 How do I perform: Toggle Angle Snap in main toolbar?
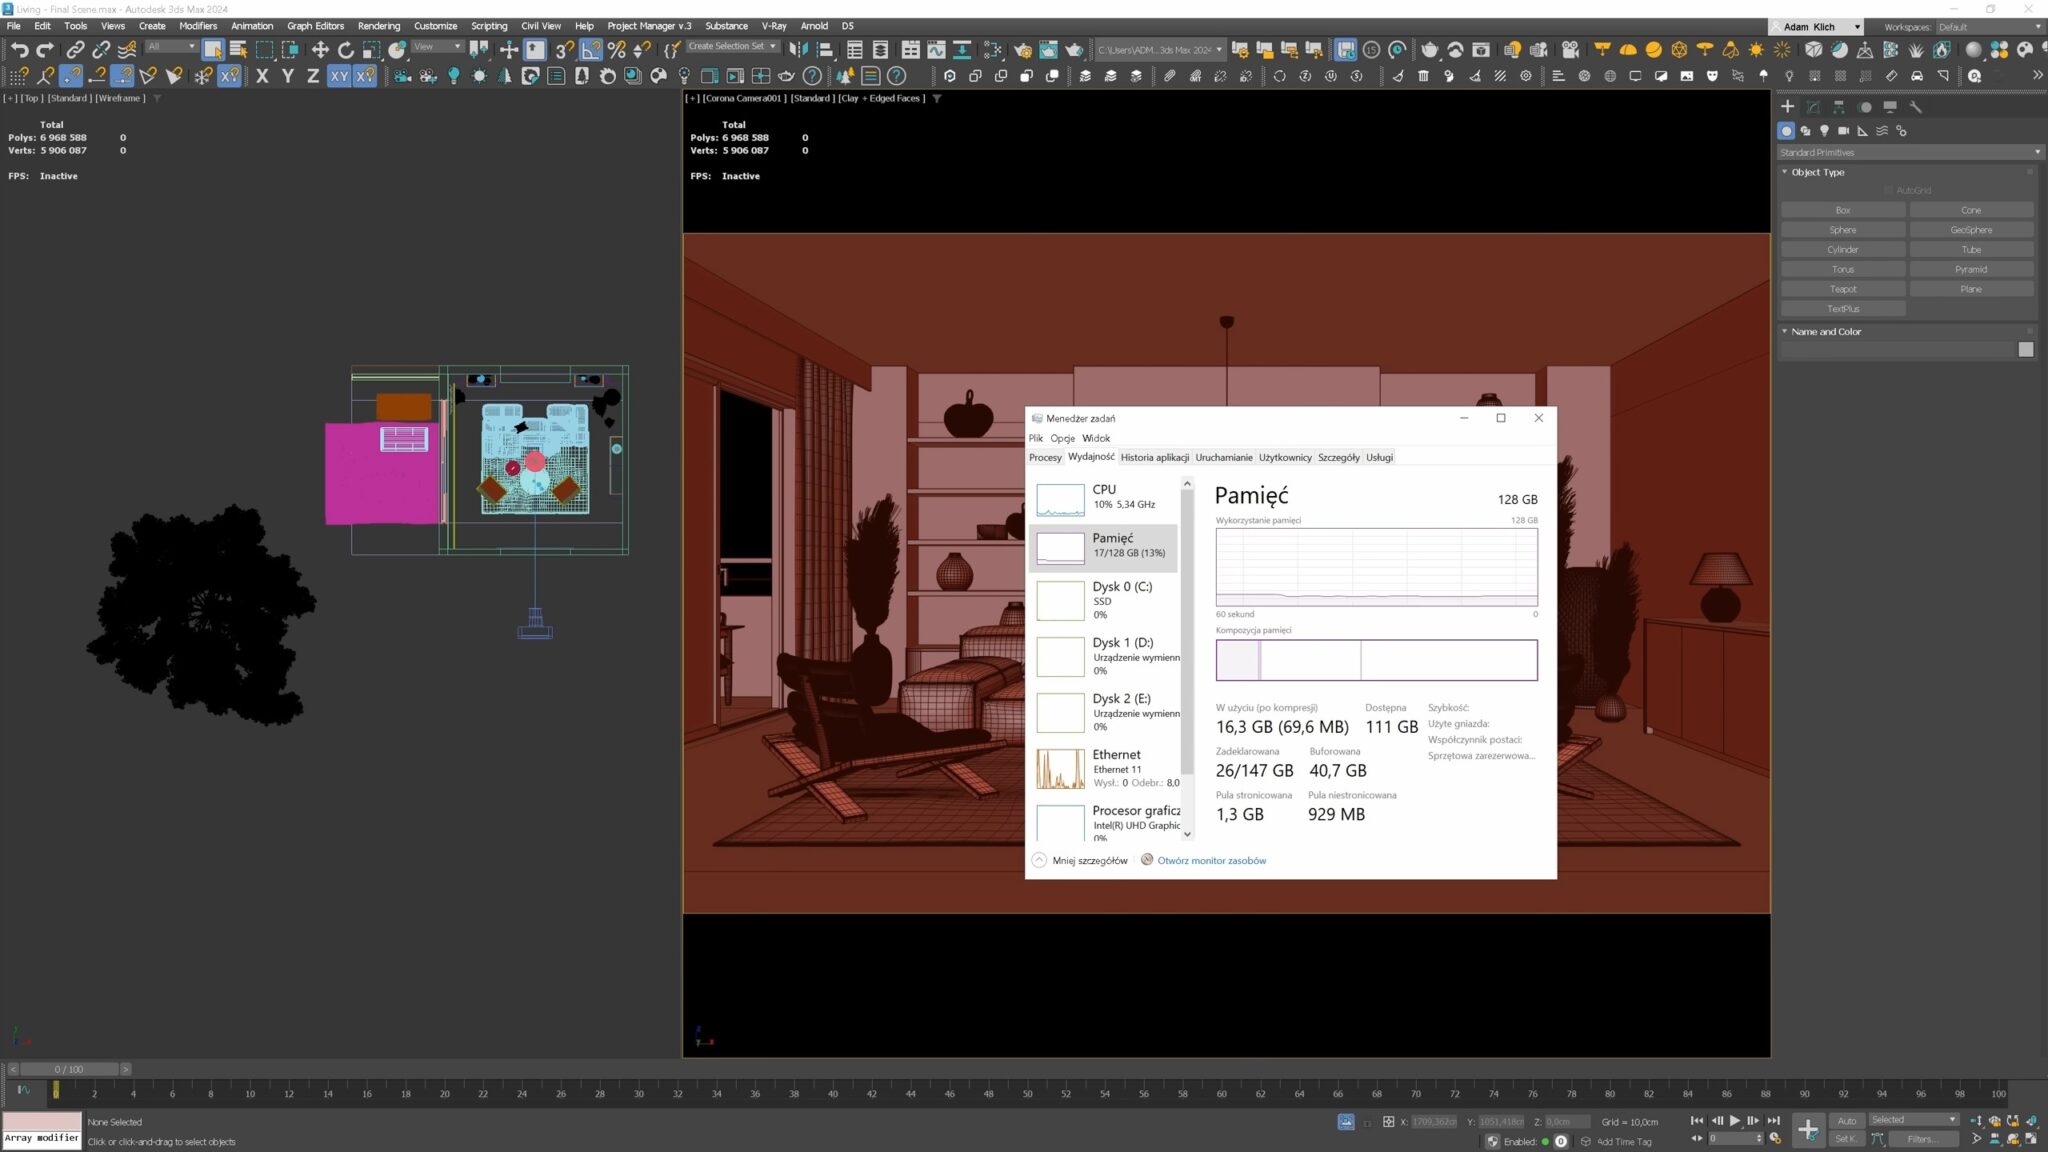pos(591,49)
